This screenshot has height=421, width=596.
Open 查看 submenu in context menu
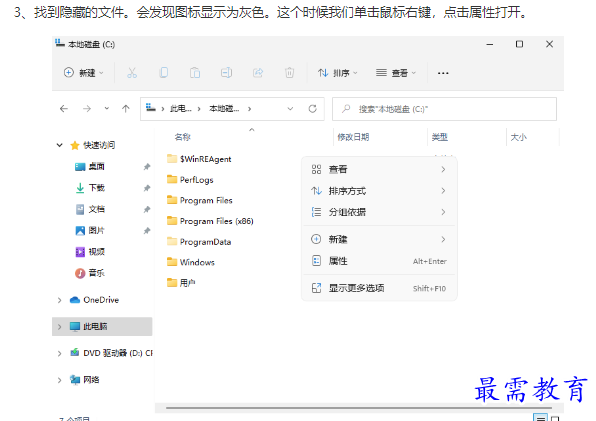click(x=379, y=169)
